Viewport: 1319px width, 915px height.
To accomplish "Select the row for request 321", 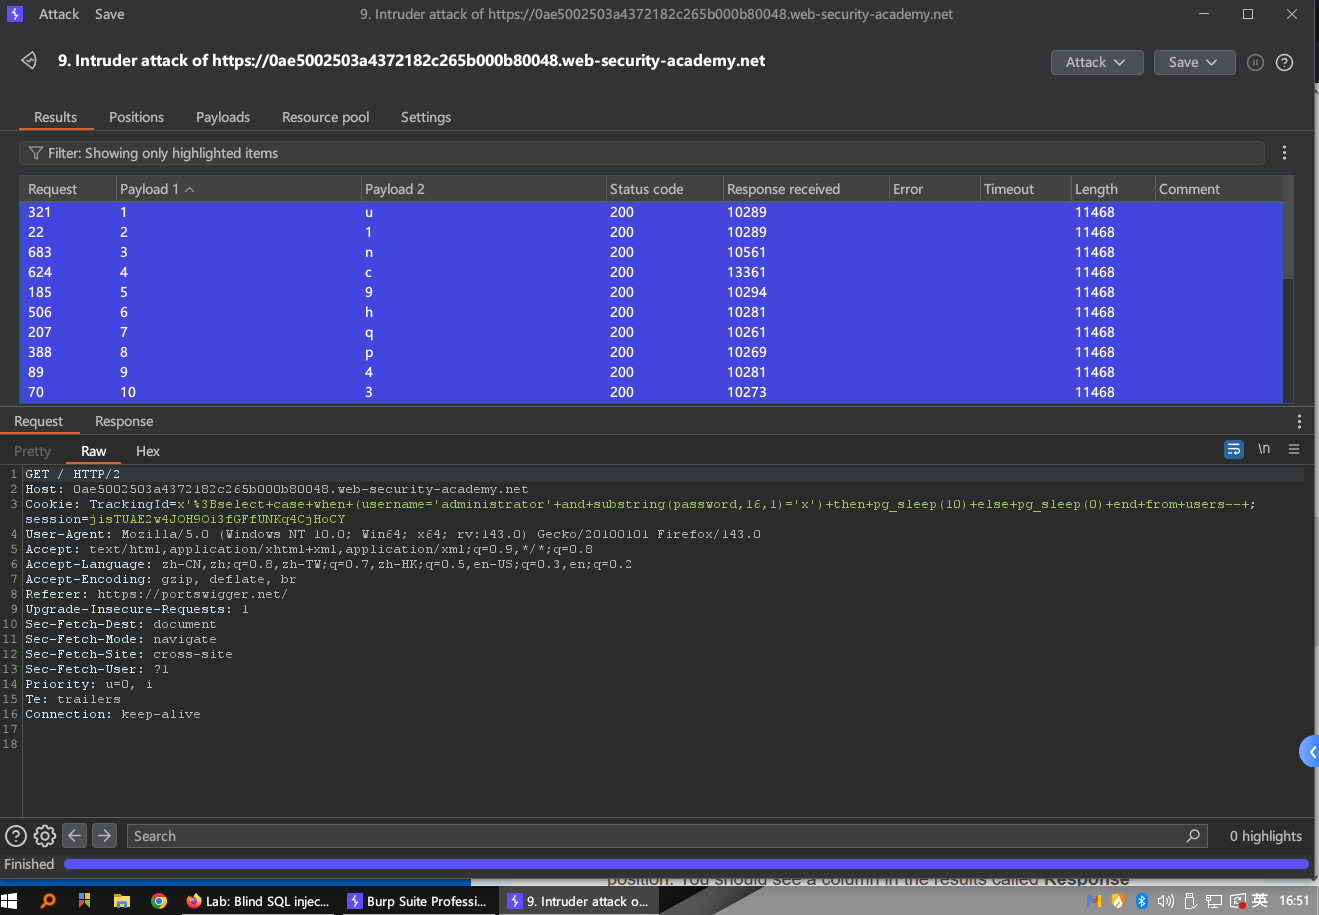I will coord(651,212).
